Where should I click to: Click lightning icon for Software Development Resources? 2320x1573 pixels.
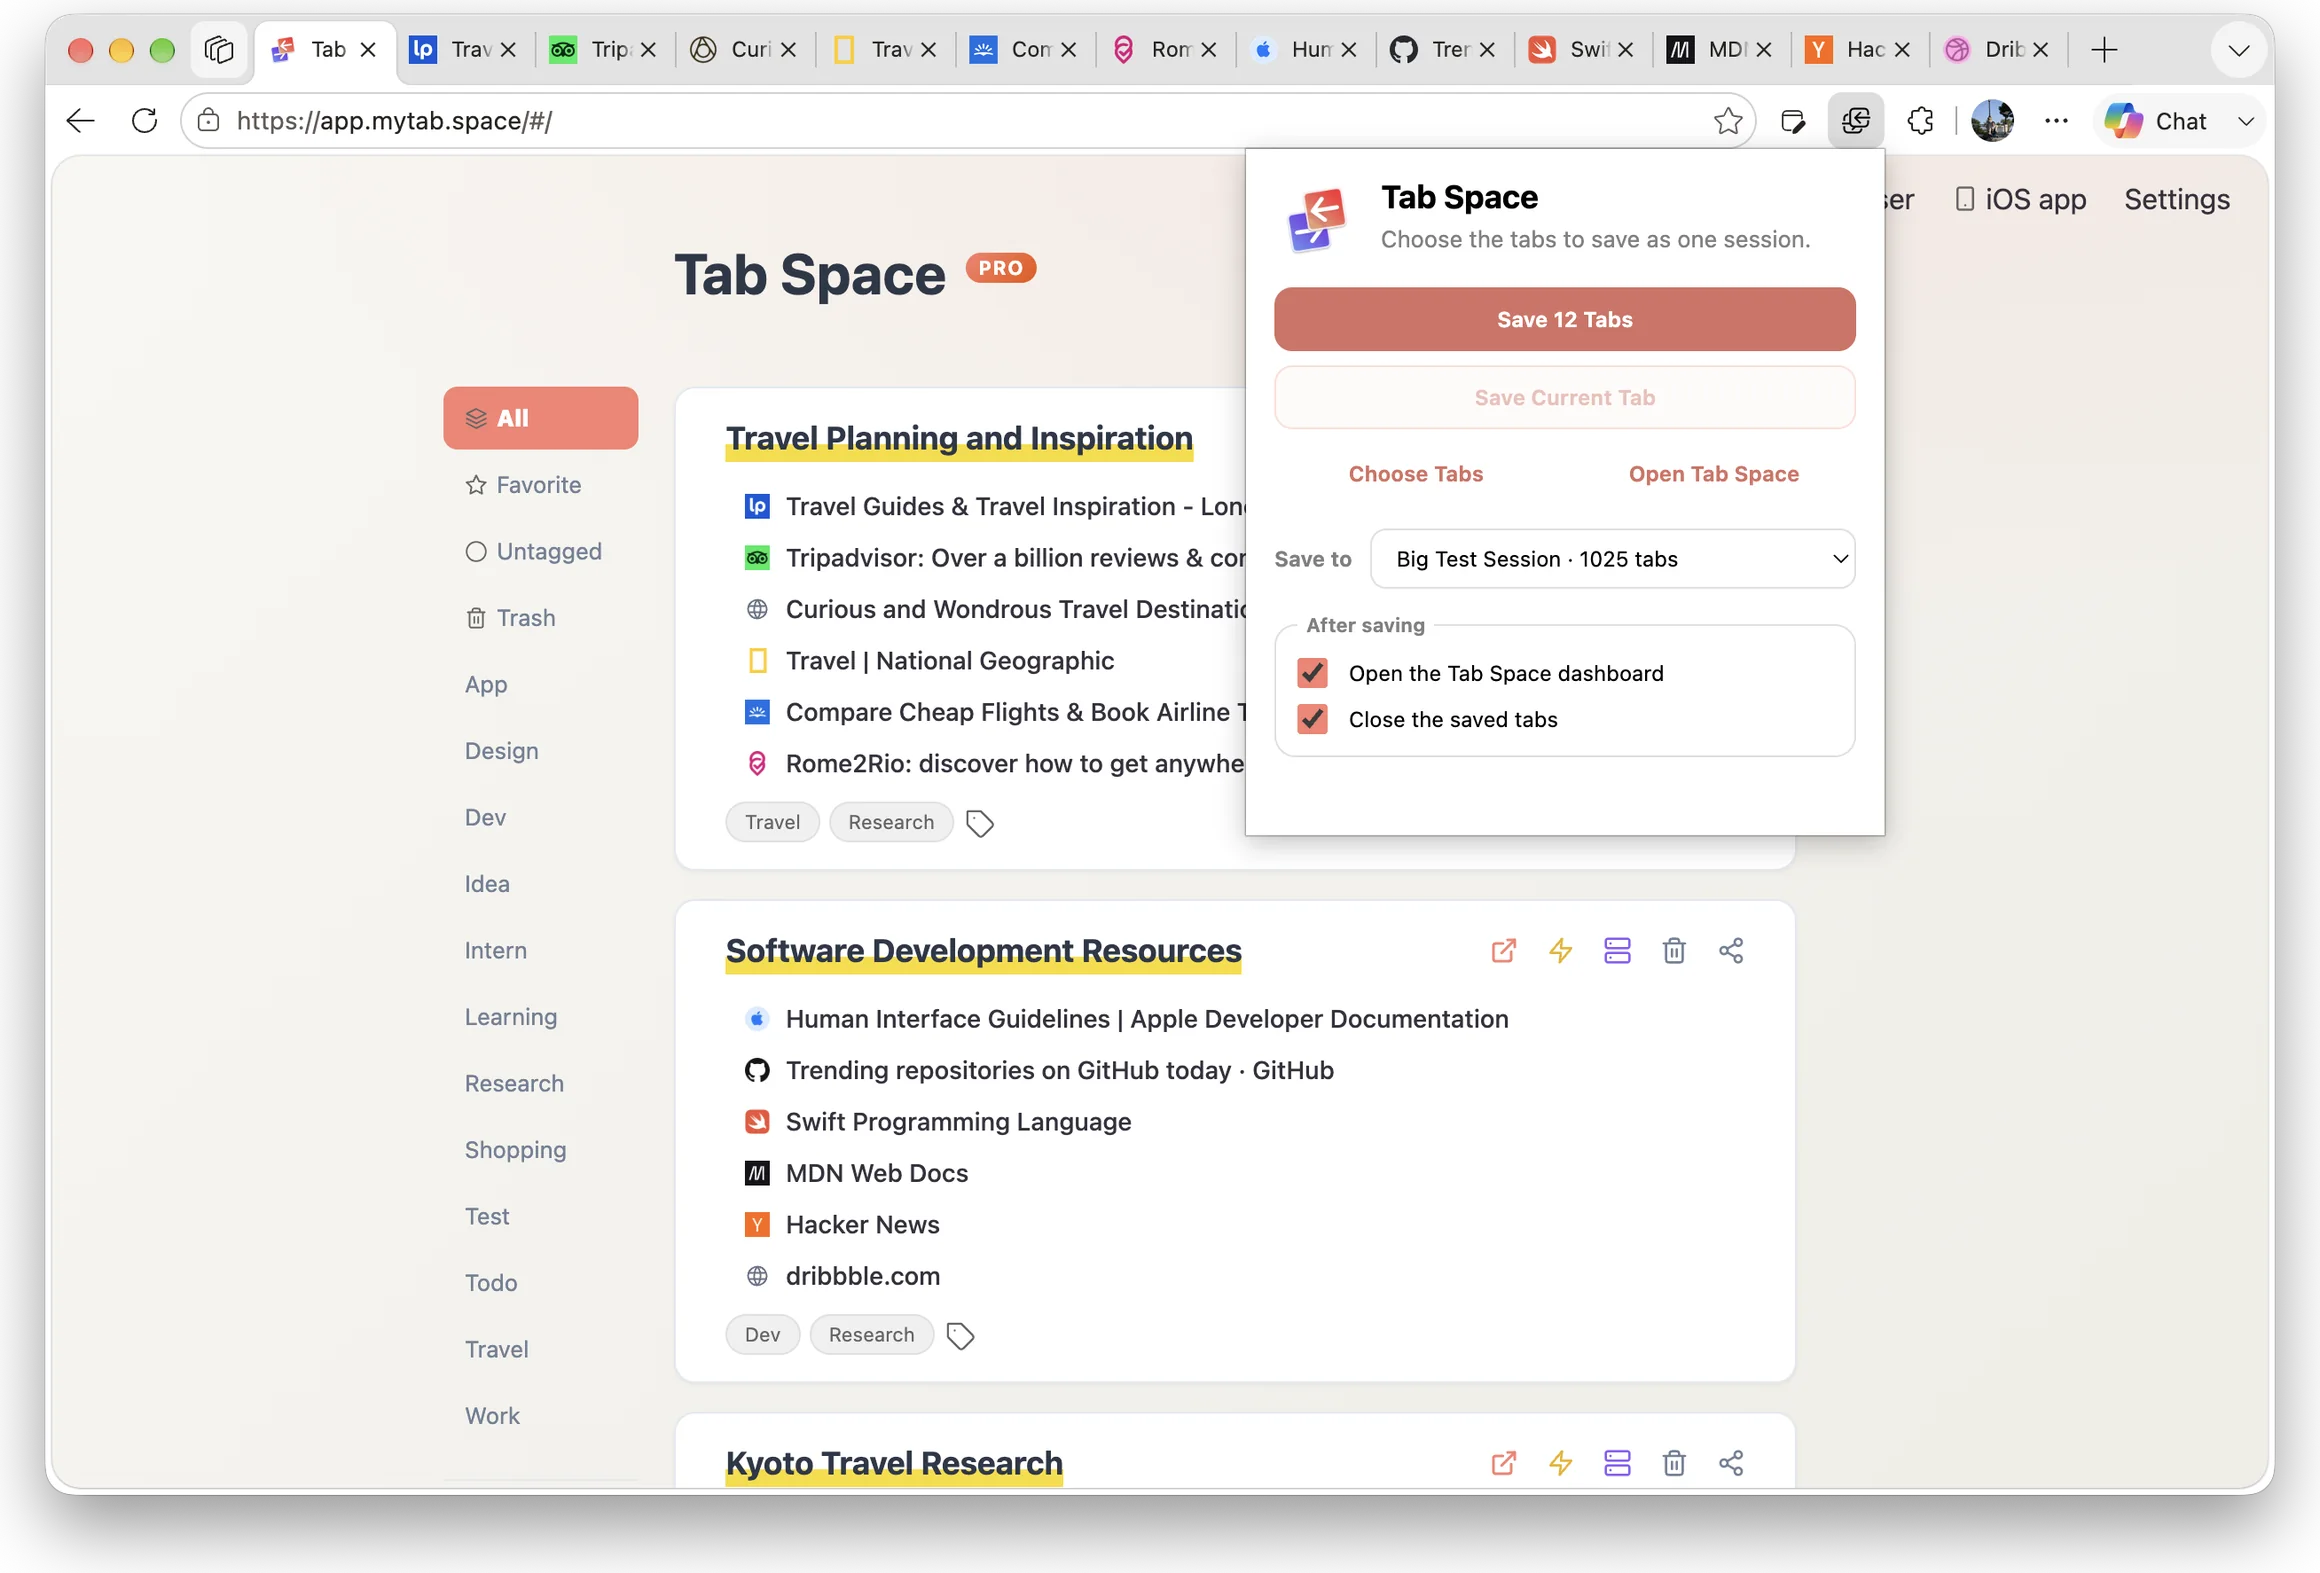1560,950
